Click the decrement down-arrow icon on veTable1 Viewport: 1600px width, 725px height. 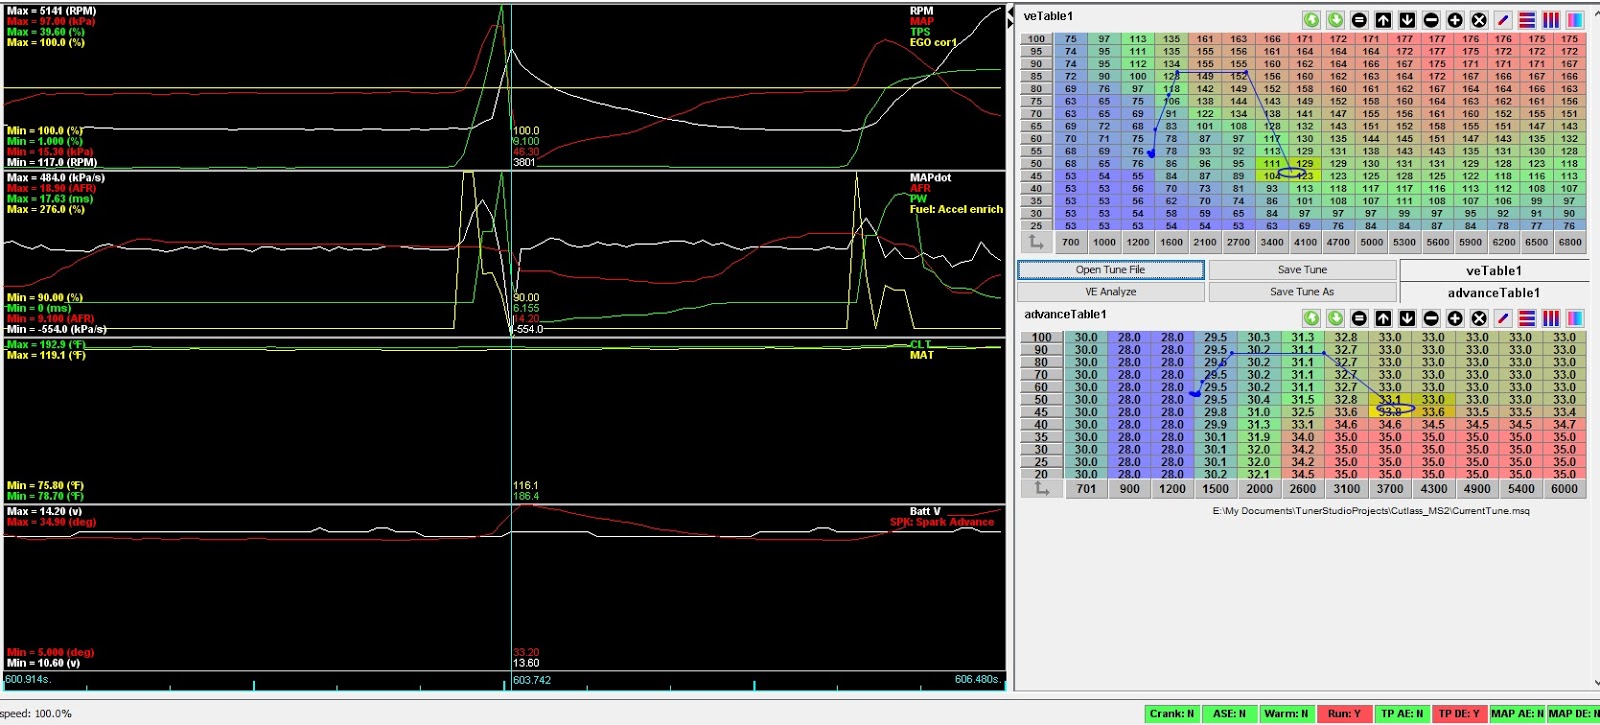tap(1407, 20)
